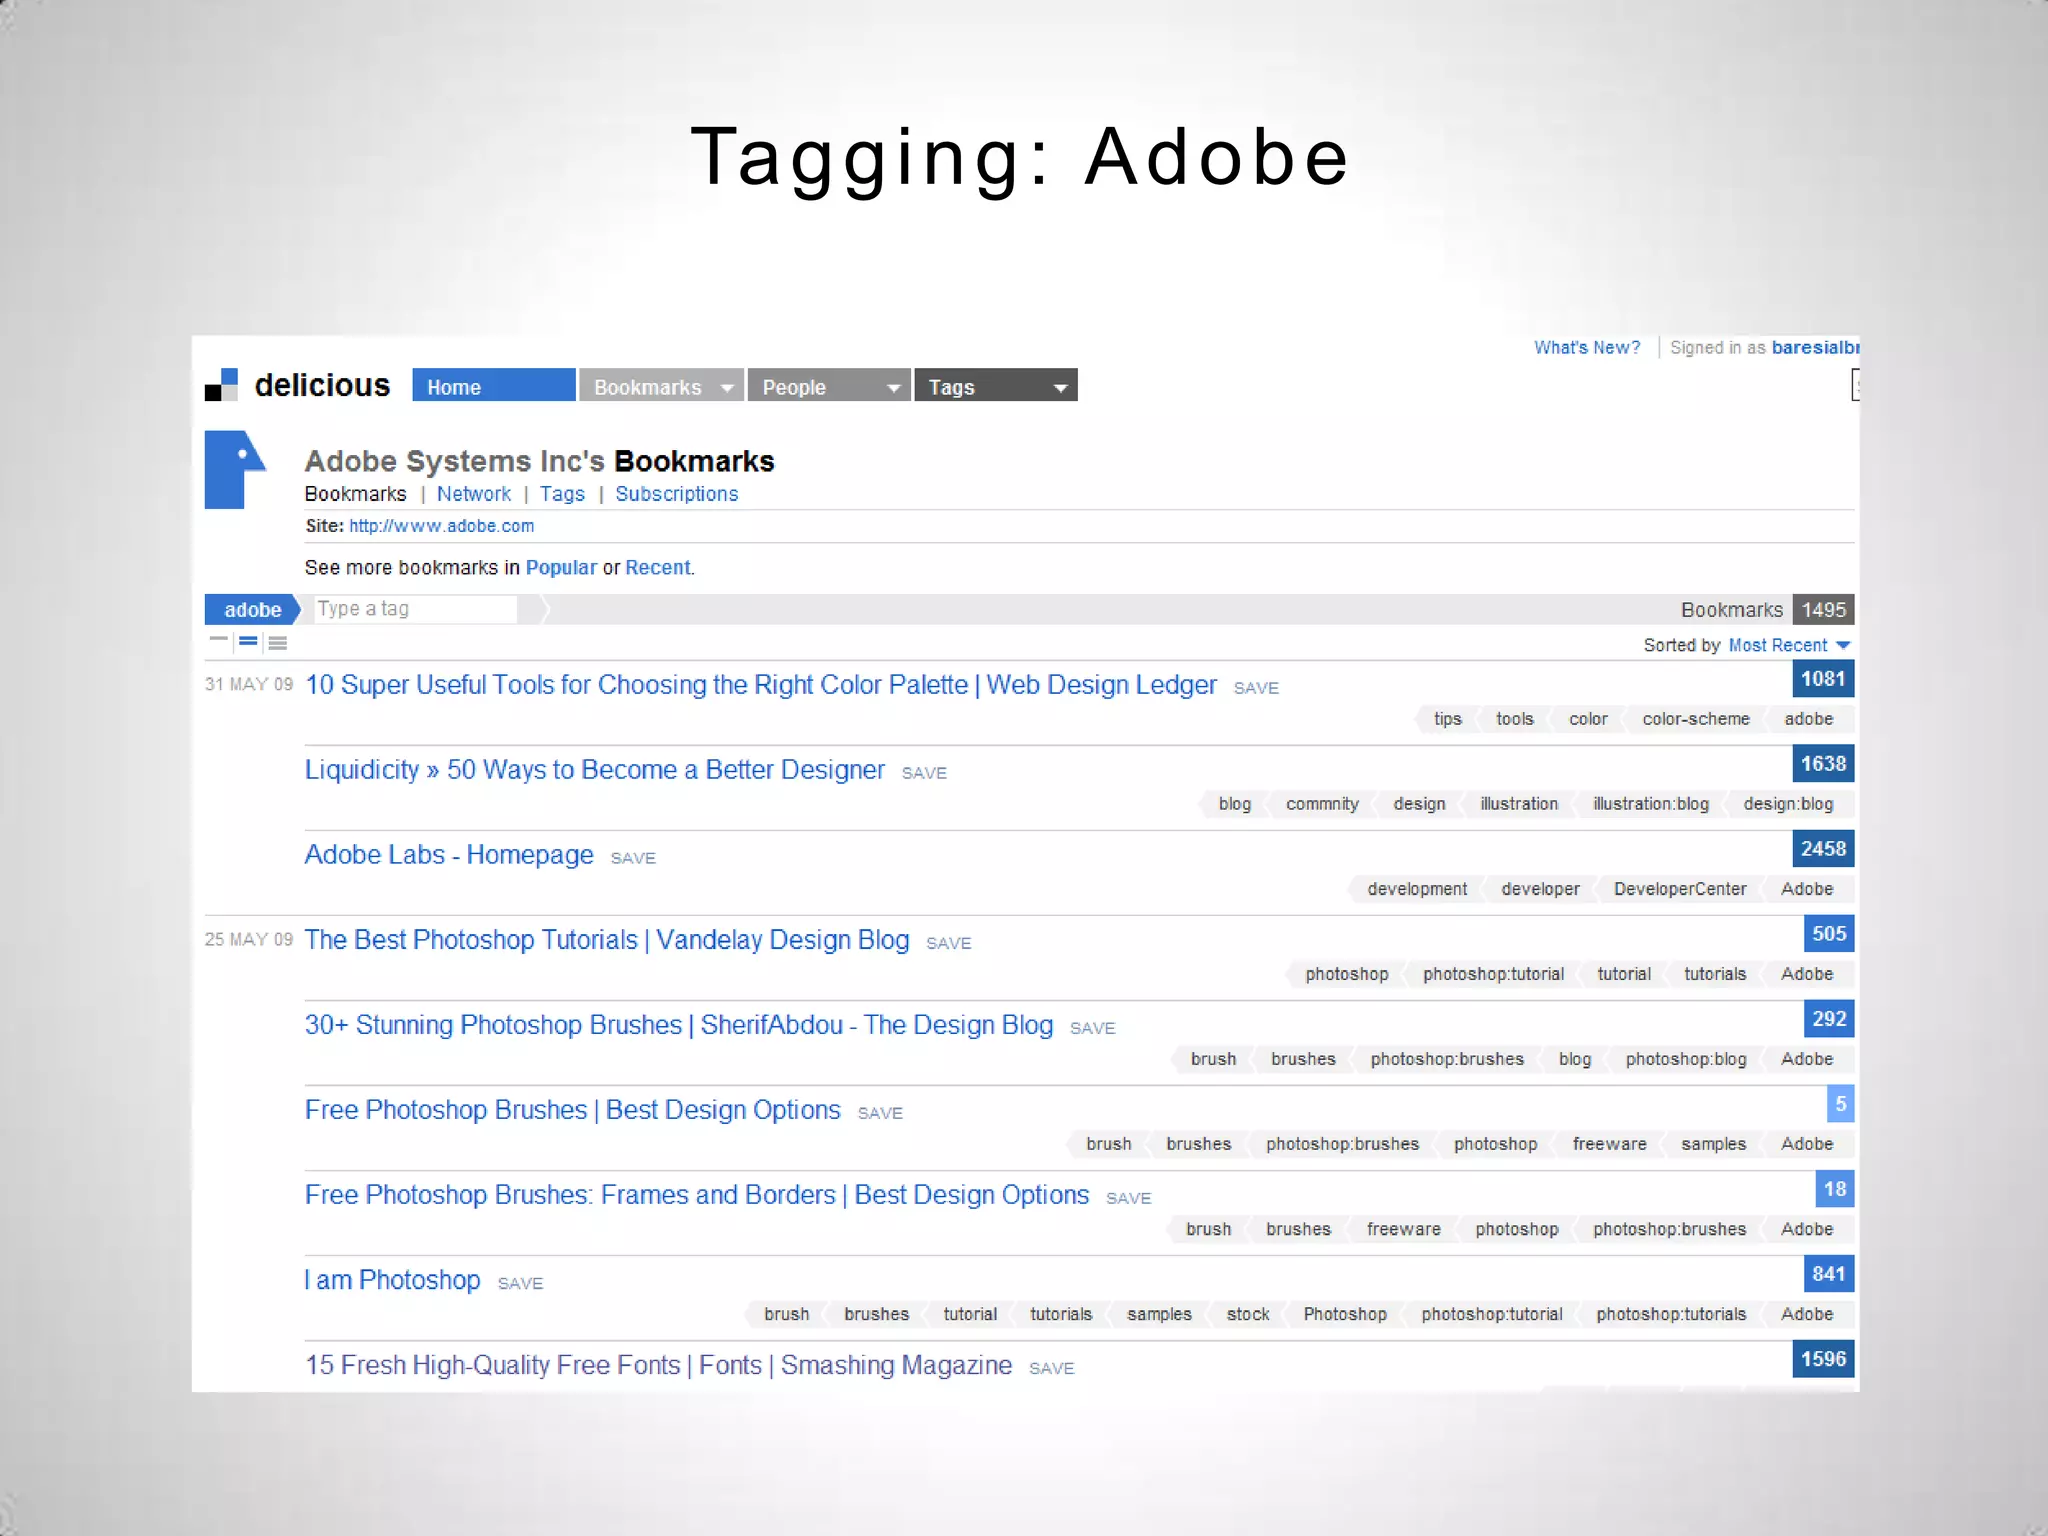The width and height of the screenshot is (2048, 1536).
Task: Click the 1081 saves count badge
Action: (x=1822, y=679)
